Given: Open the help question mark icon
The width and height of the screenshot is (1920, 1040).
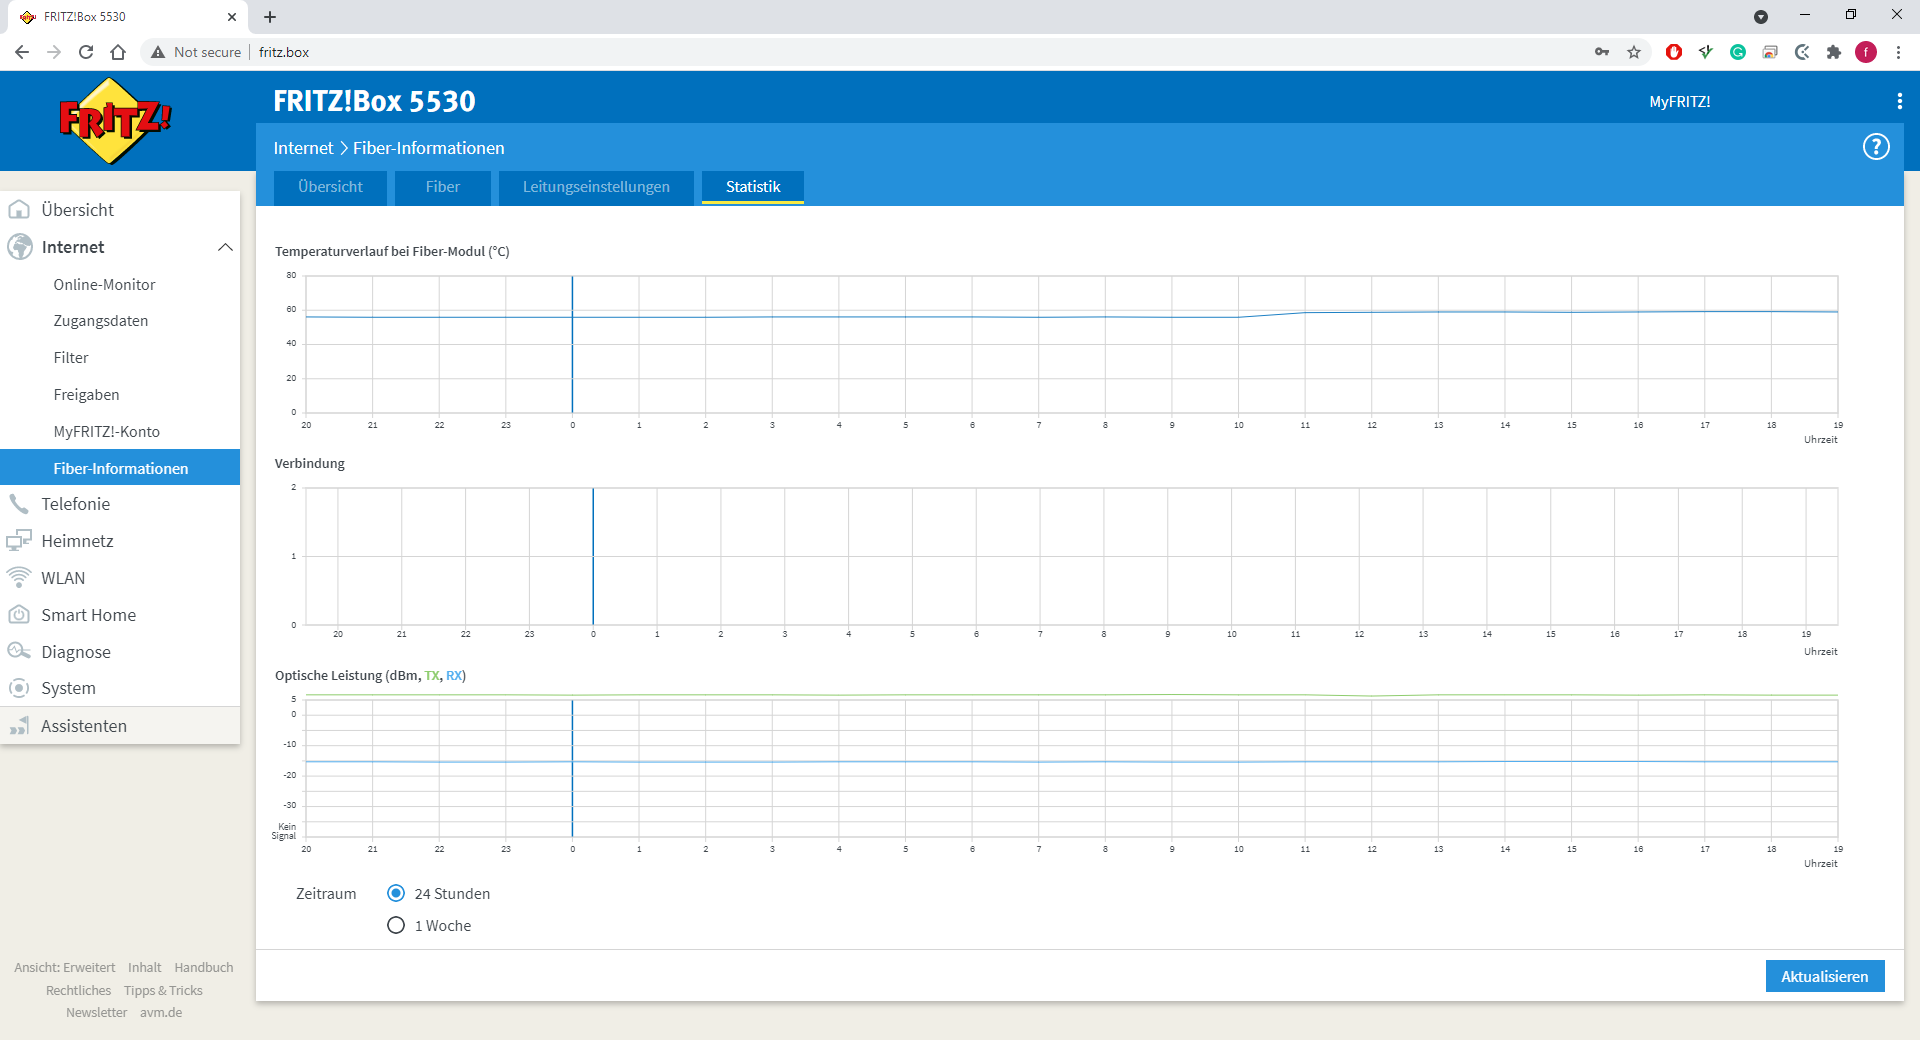Looking at the screenshot, I should click(x=1876, y=147).
